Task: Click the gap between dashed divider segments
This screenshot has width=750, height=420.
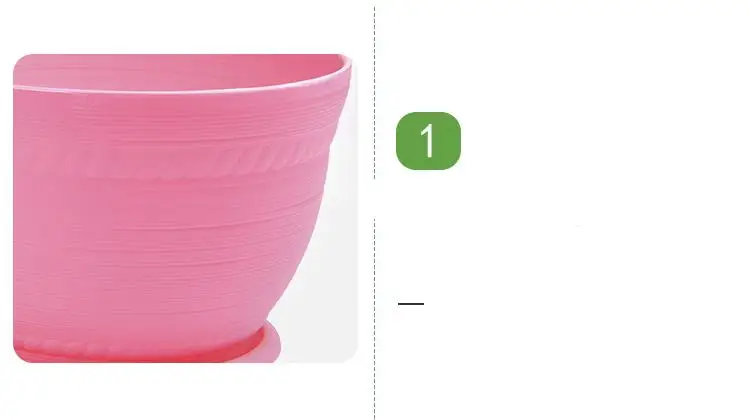Action: pos(375,199)
